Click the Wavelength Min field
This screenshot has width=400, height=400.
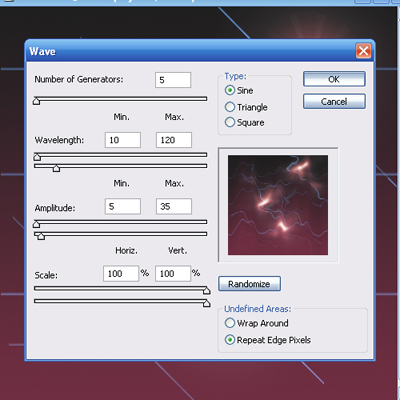[123, 140]
